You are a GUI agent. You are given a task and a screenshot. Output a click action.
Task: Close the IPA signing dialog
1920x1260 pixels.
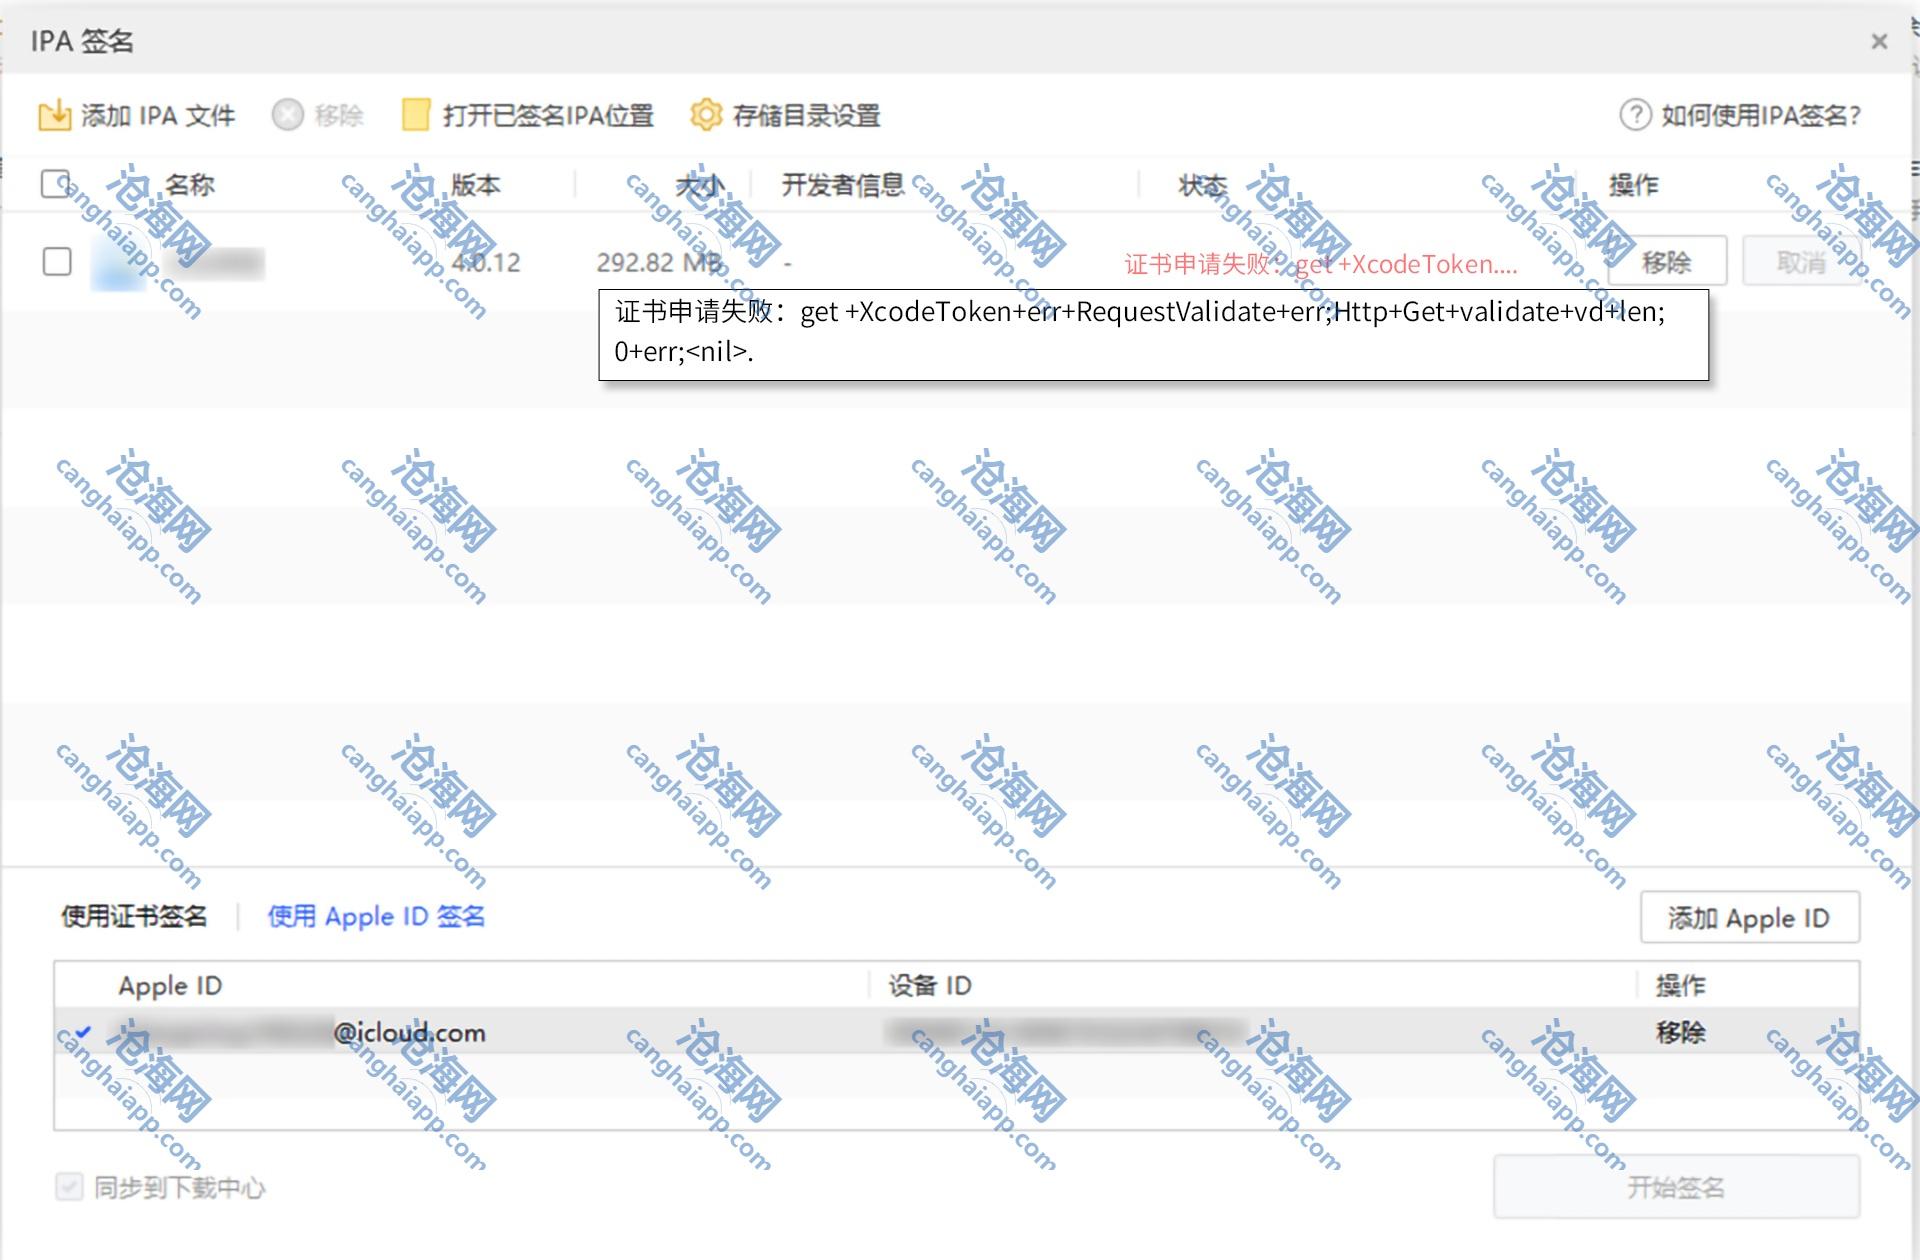1879,41
